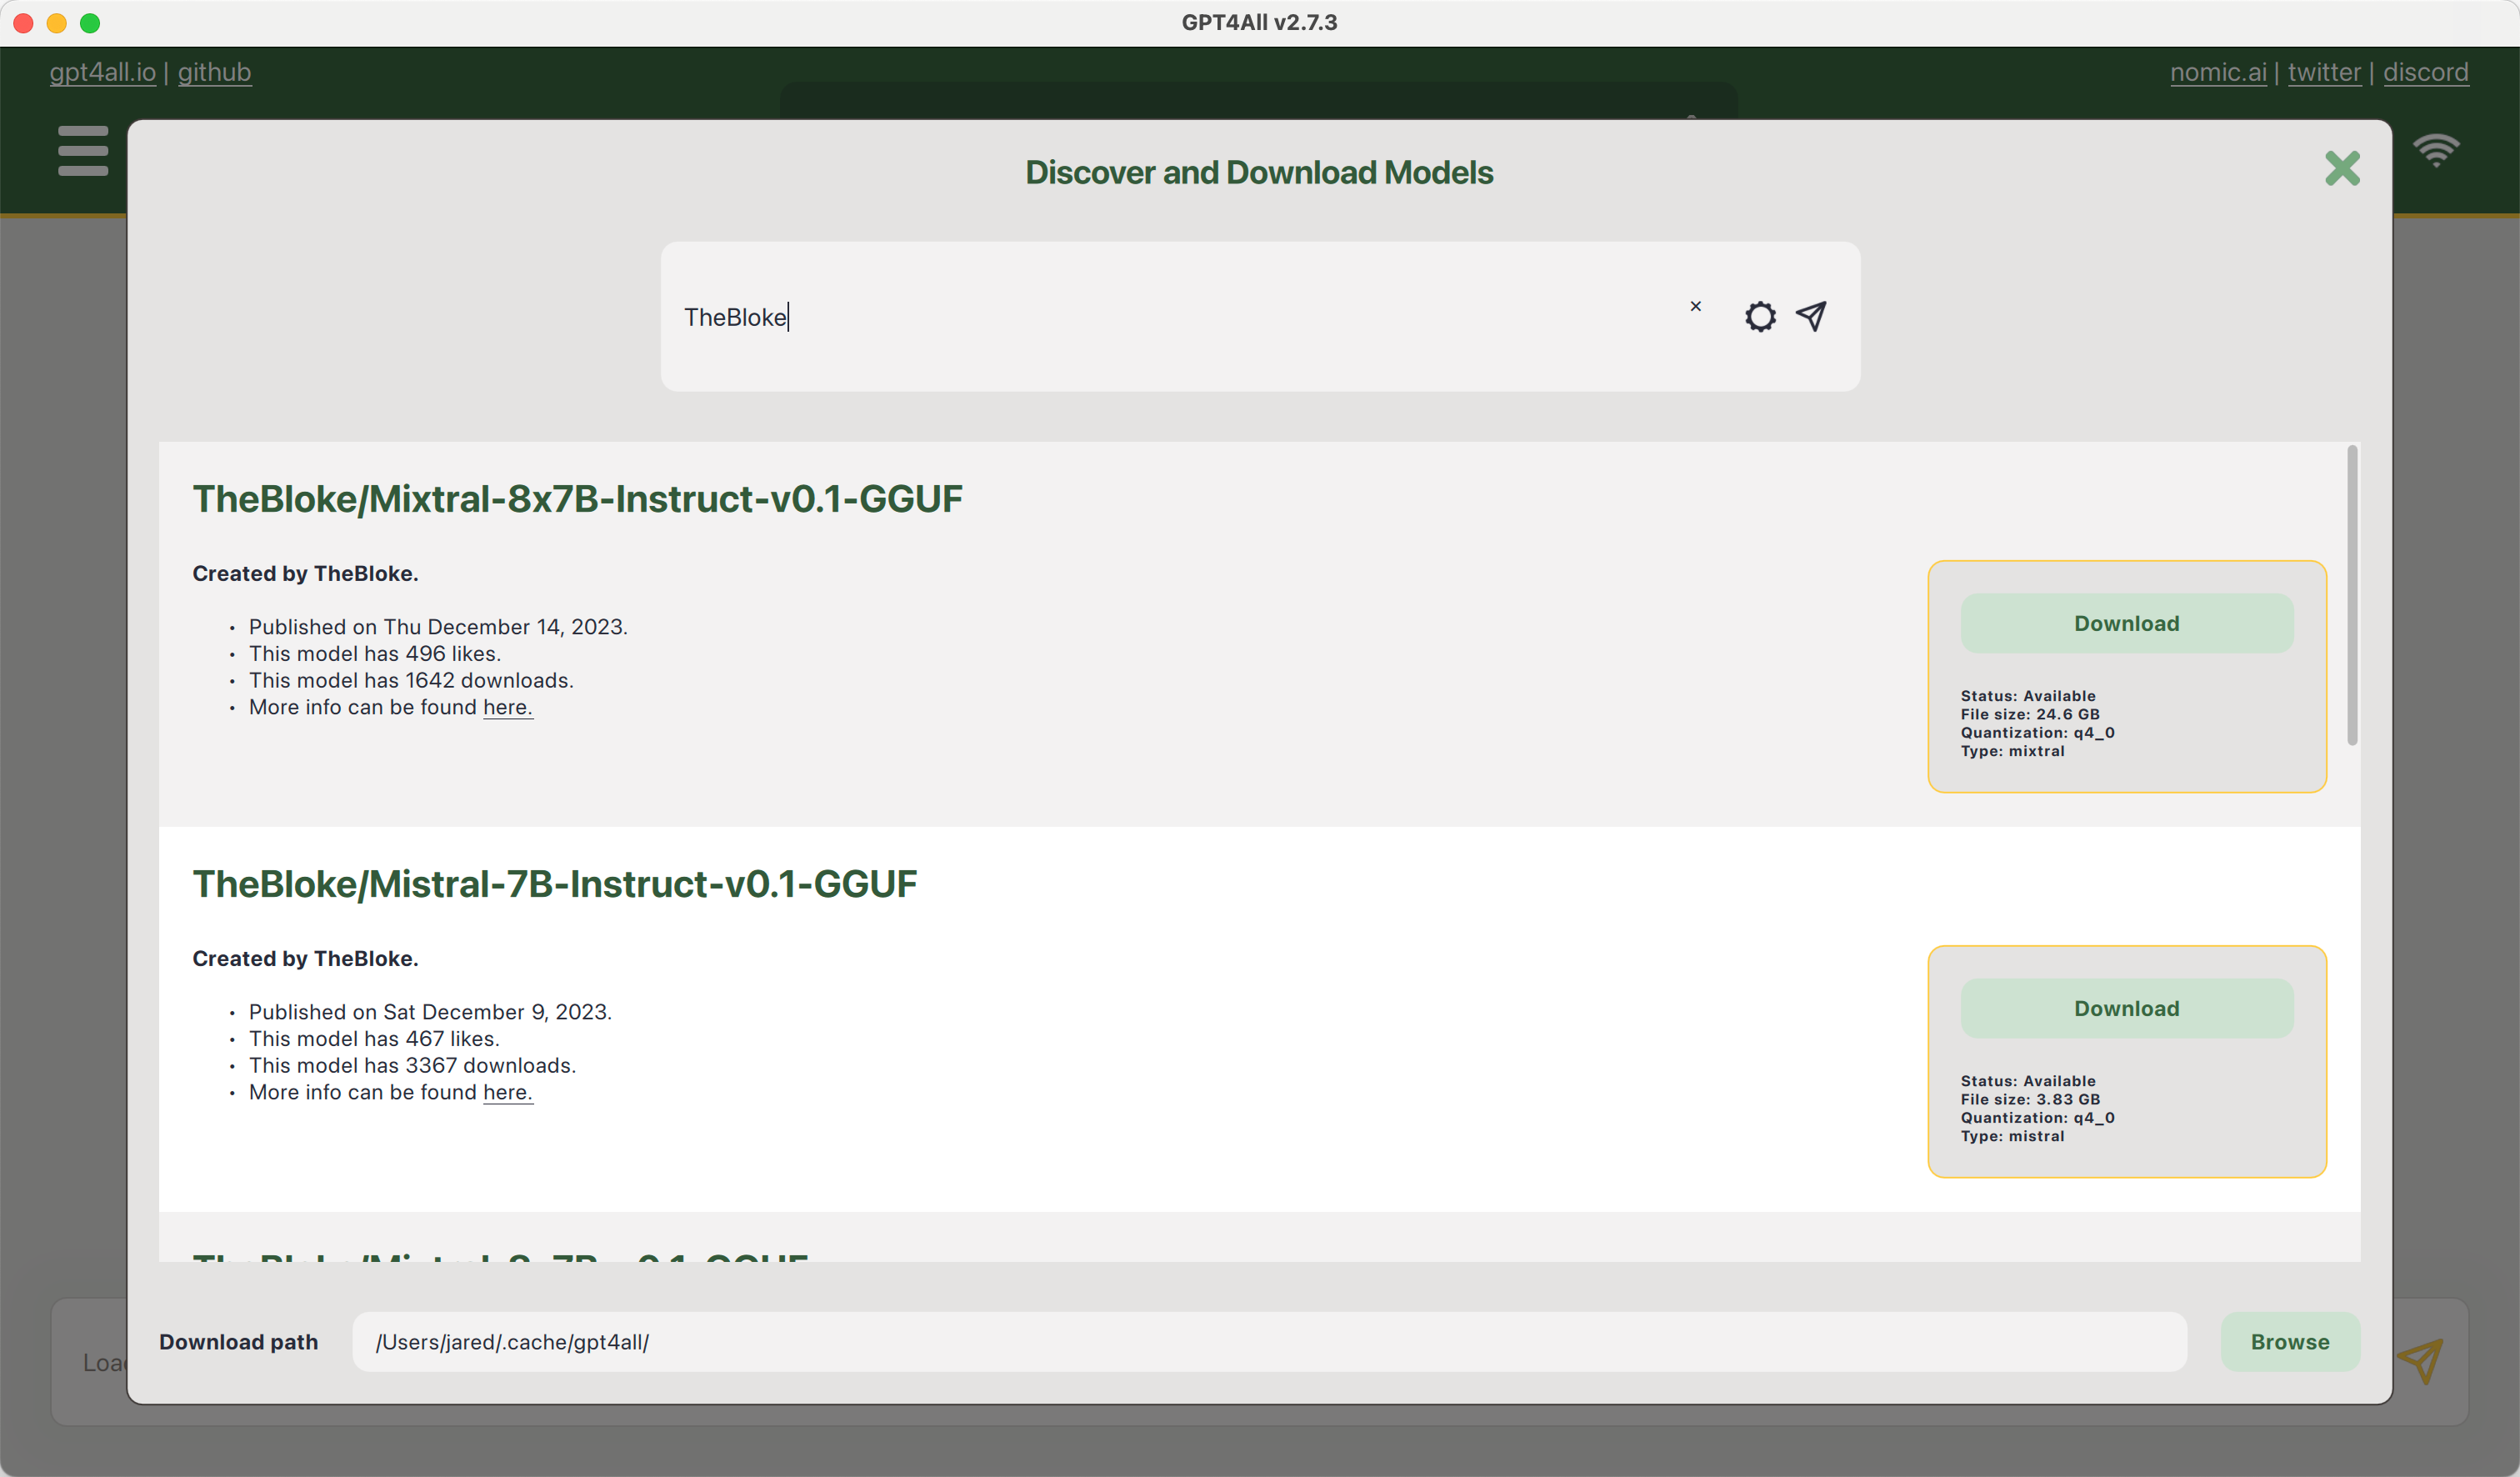
Task: Open the gpt4all.io link
Action: coord(102,72)
